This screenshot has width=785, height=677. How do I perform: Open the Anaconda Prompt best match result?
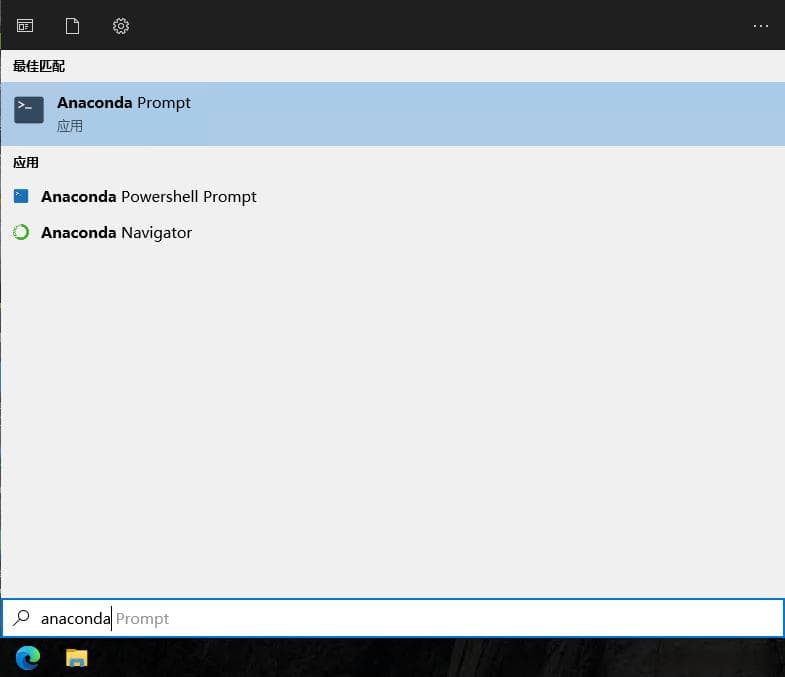click(x=392, y=114)
